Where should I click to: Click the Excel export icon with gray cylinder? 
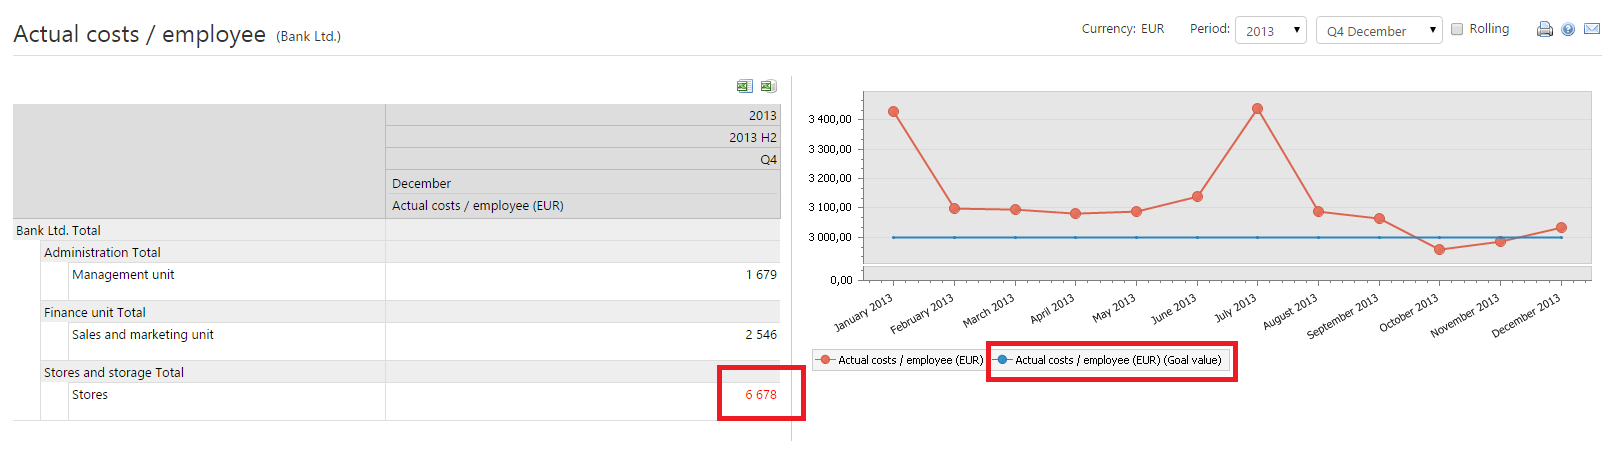[768, 86]
